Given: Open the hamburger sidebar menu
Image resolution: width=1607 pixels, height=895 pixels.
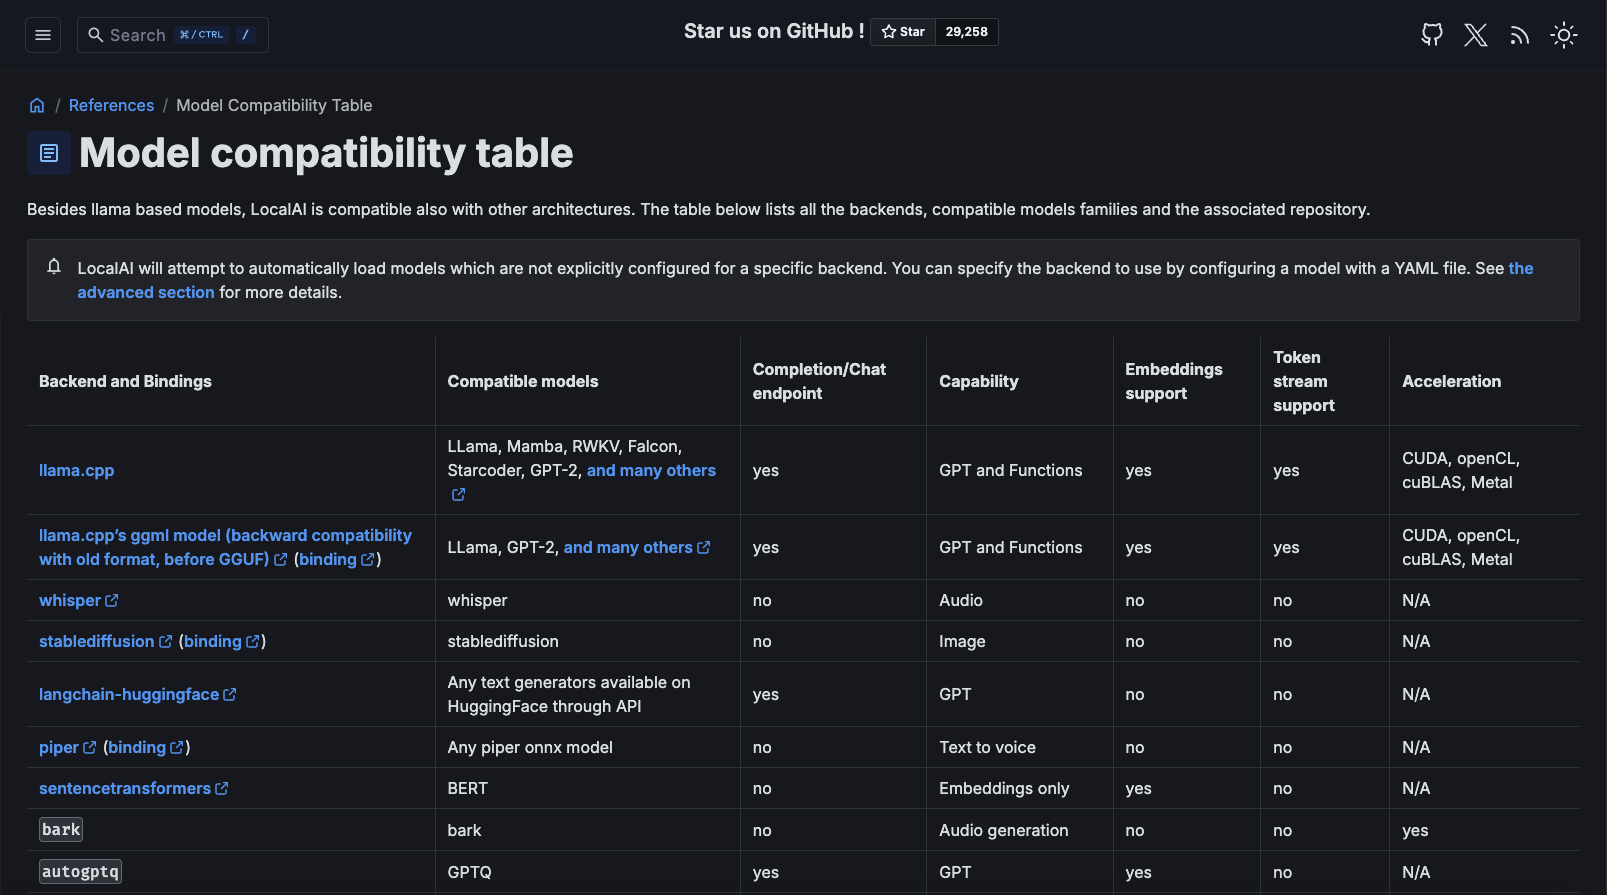Looking at the screenshot, I should pos(43,35).
